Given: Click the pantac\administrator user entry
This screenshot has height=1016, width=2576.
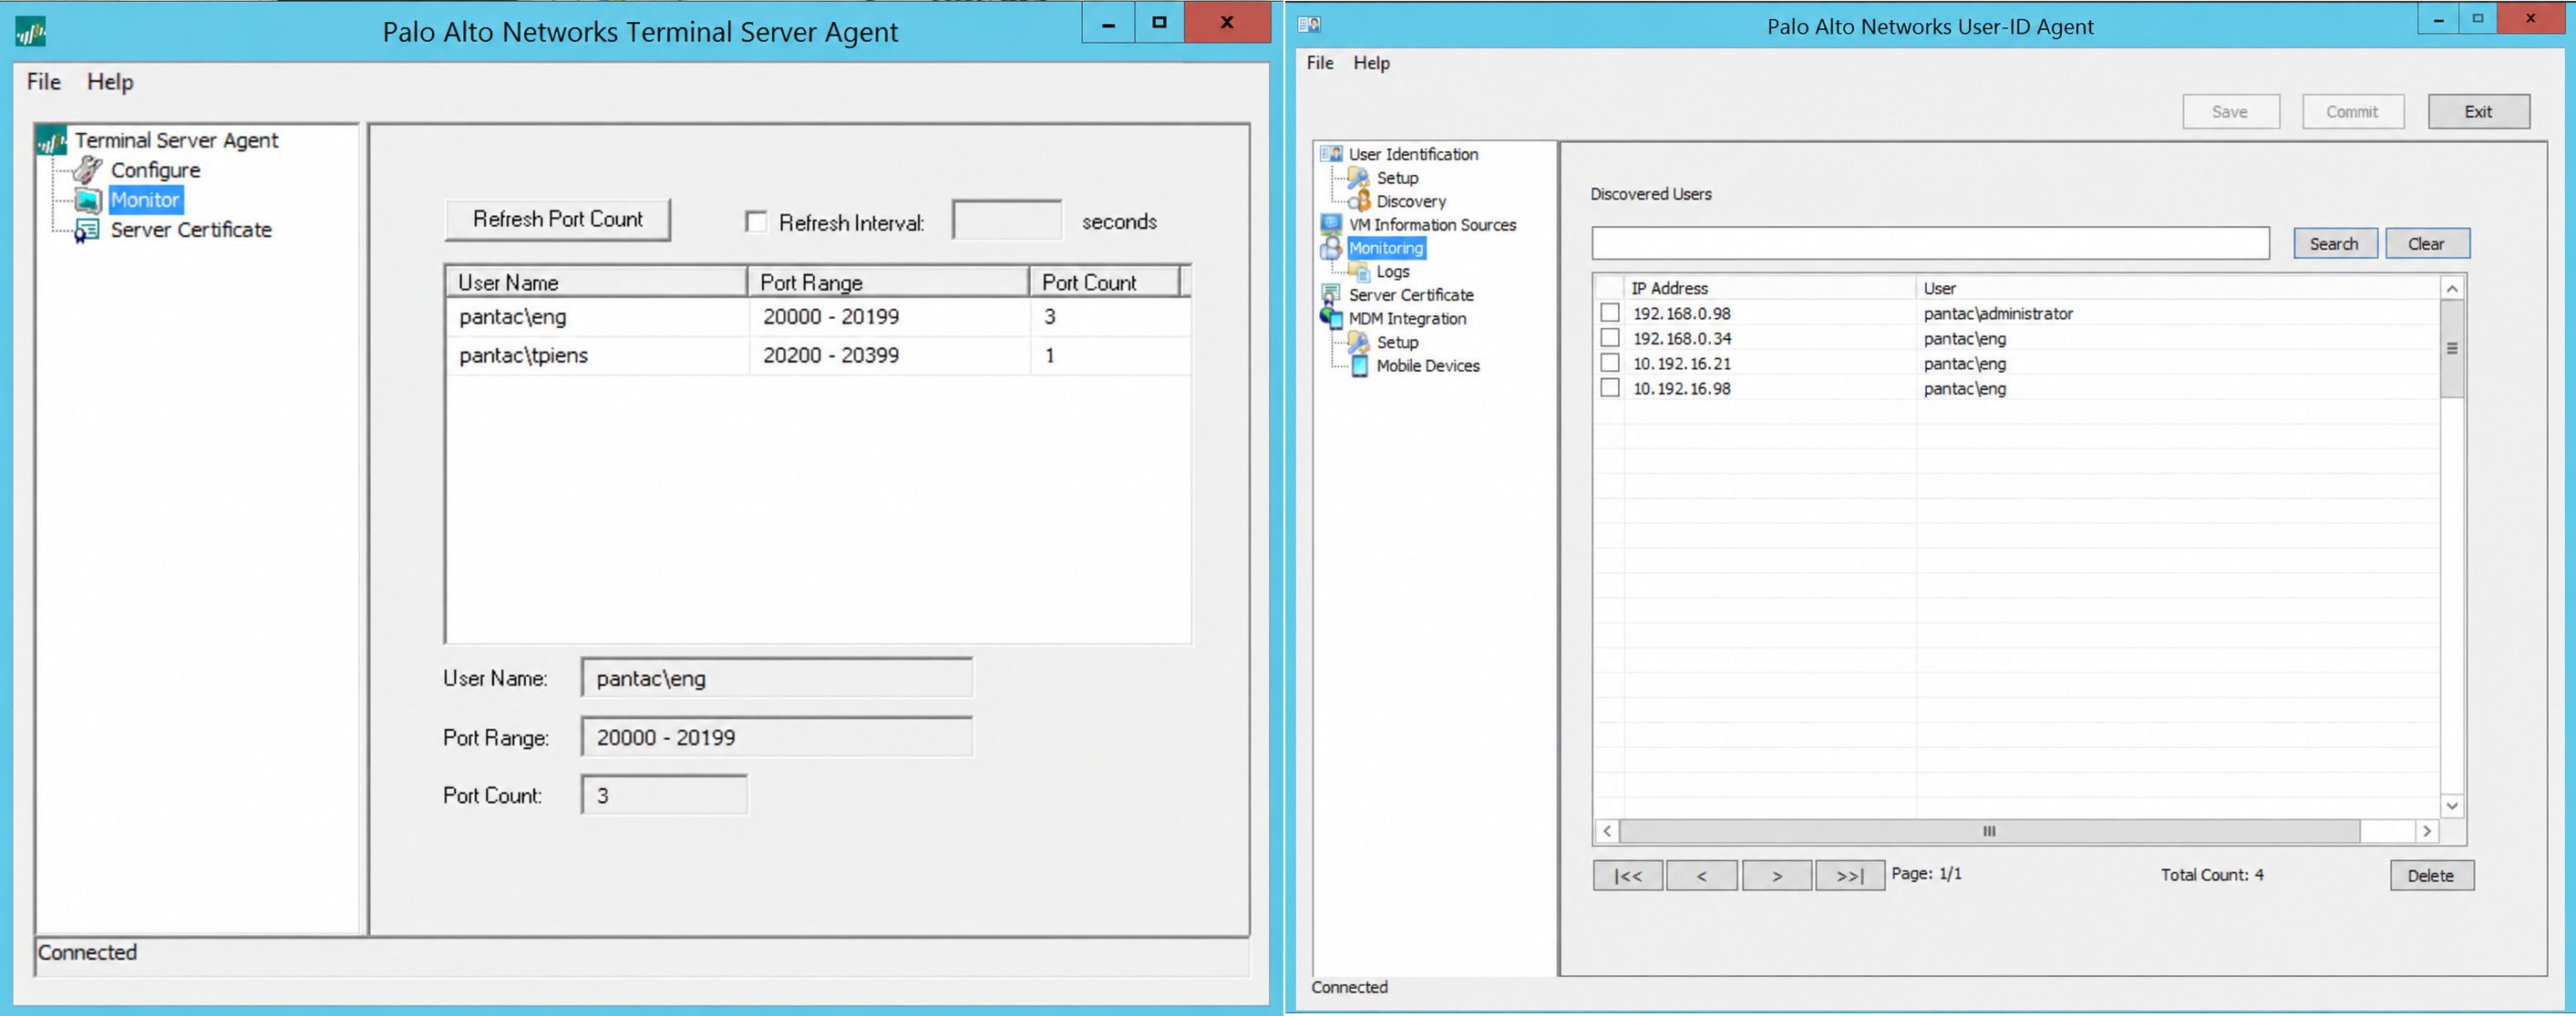Looking at the screenshot, I should 1998,313.
